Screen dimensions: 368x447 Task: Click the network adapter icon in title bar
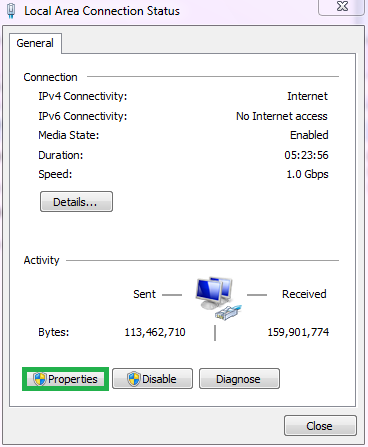coord(11,10)
